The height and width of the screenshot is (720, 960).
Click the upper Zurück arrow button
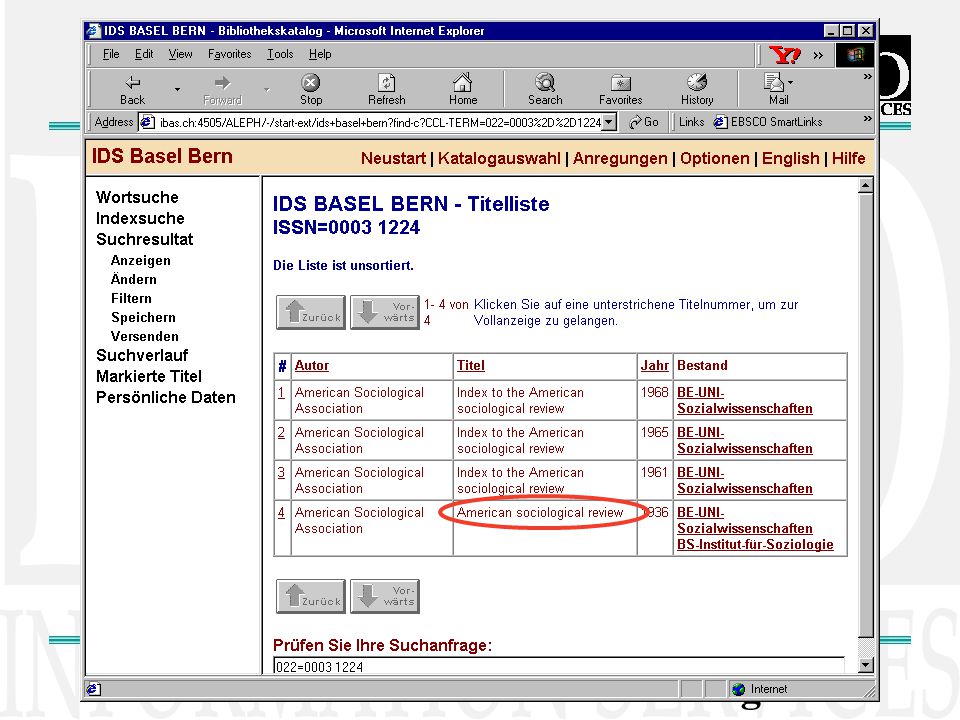pyautogui.click(x=311, y=312)
